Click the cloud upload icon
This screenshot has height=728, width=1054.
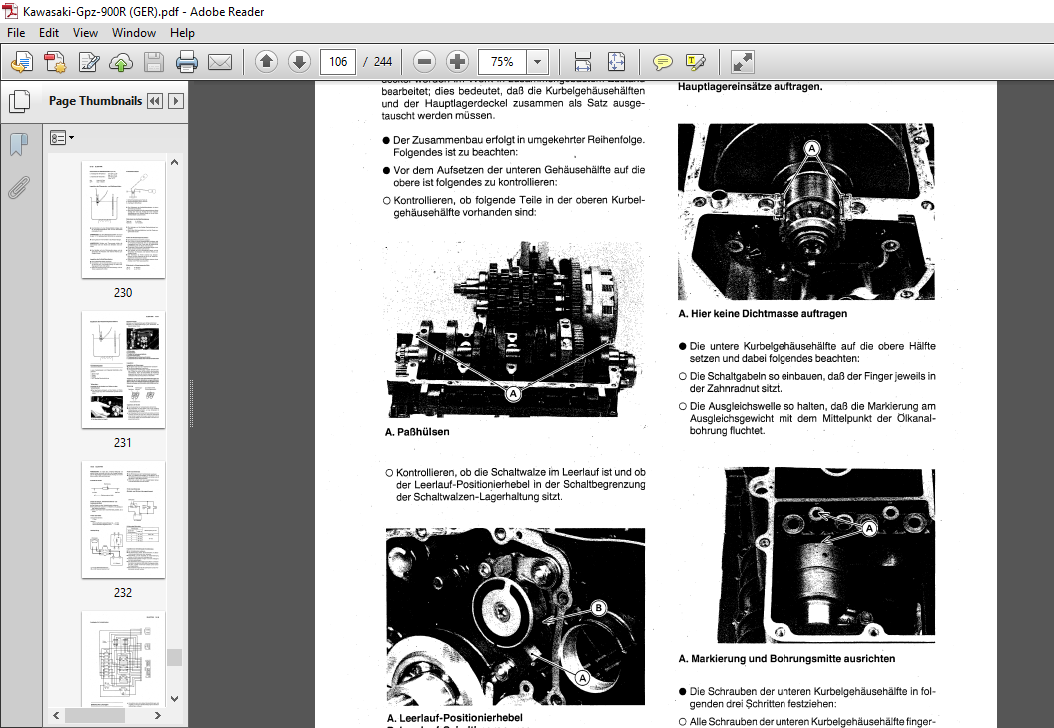[x=121, y=63]
